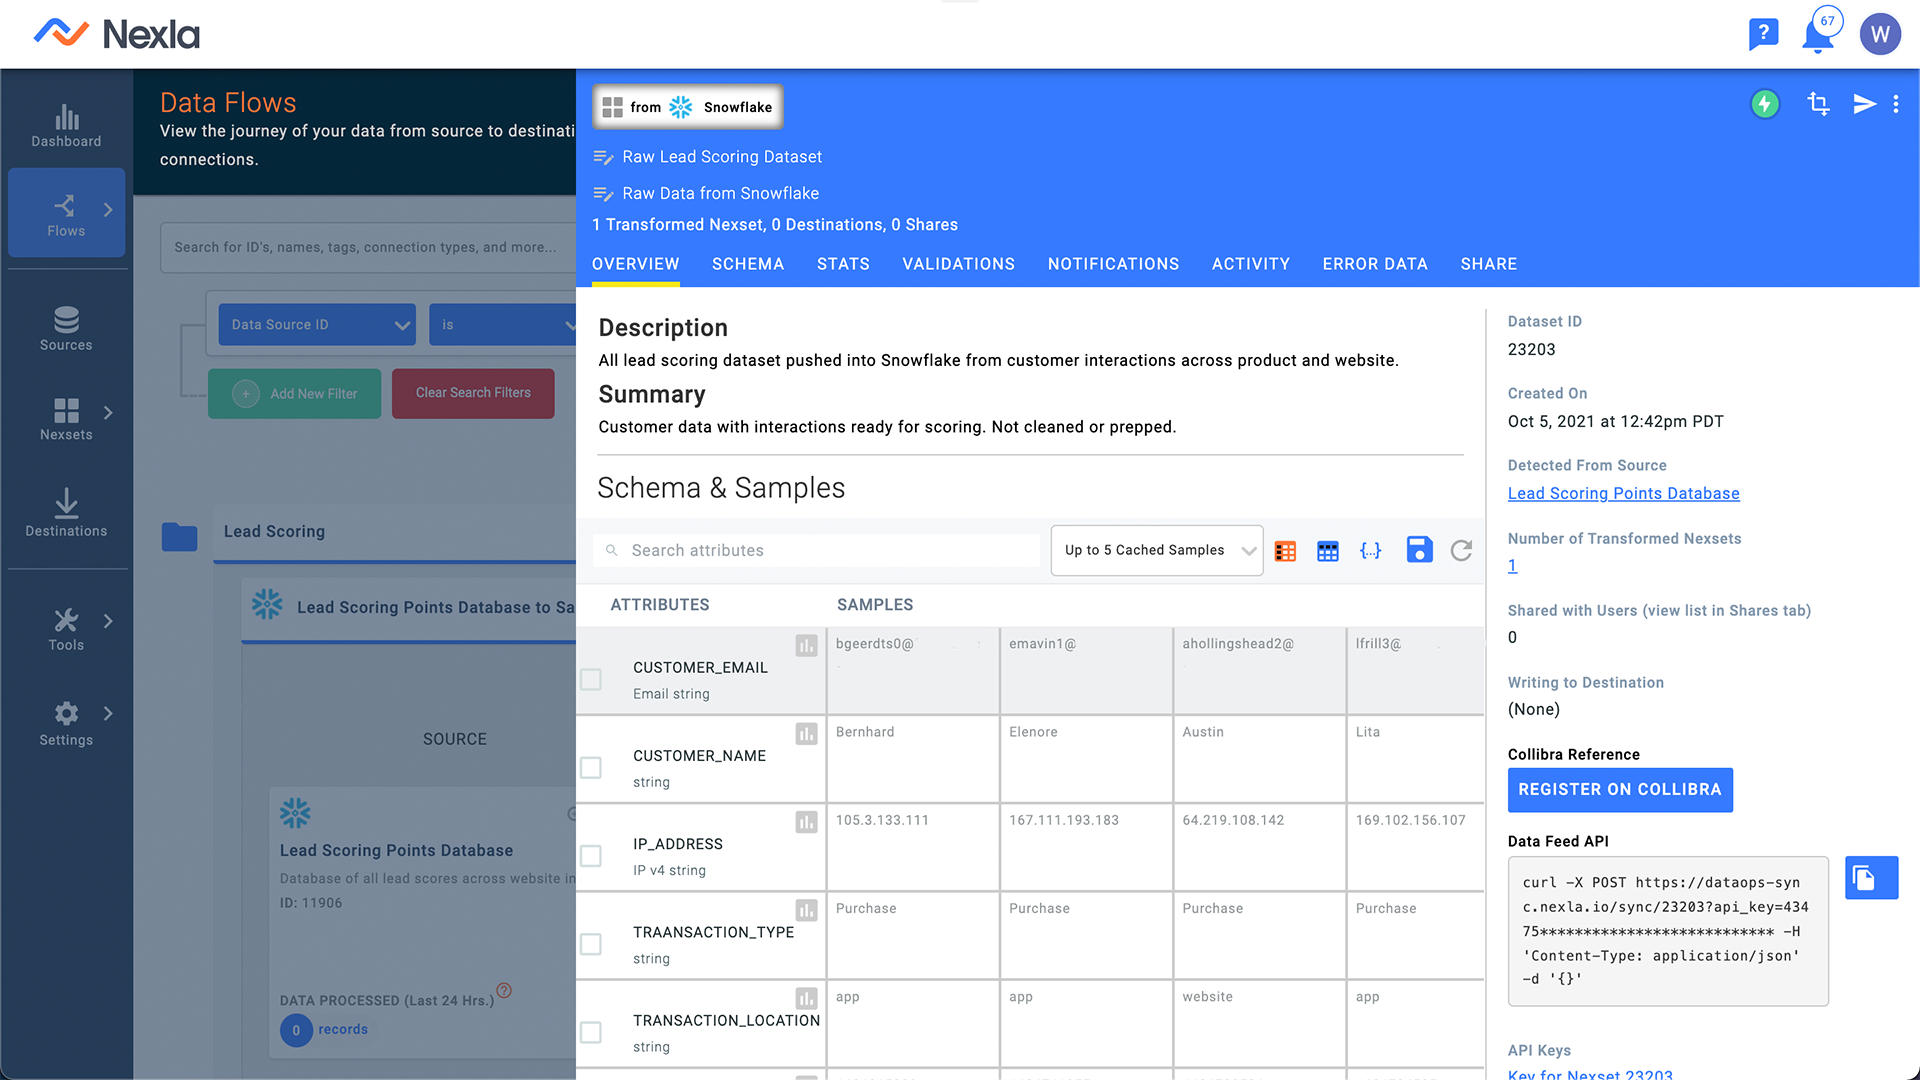
Task: Switch samples to orange table view icon
Action: 1285,551
